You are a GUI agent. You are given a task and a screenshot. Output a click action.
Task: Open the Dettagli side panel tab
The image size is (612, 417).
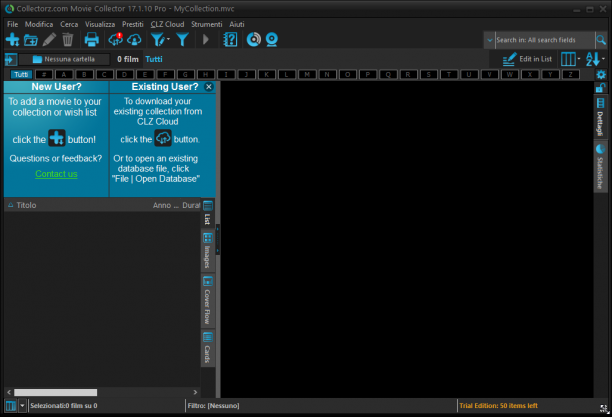tap(600, 117)
